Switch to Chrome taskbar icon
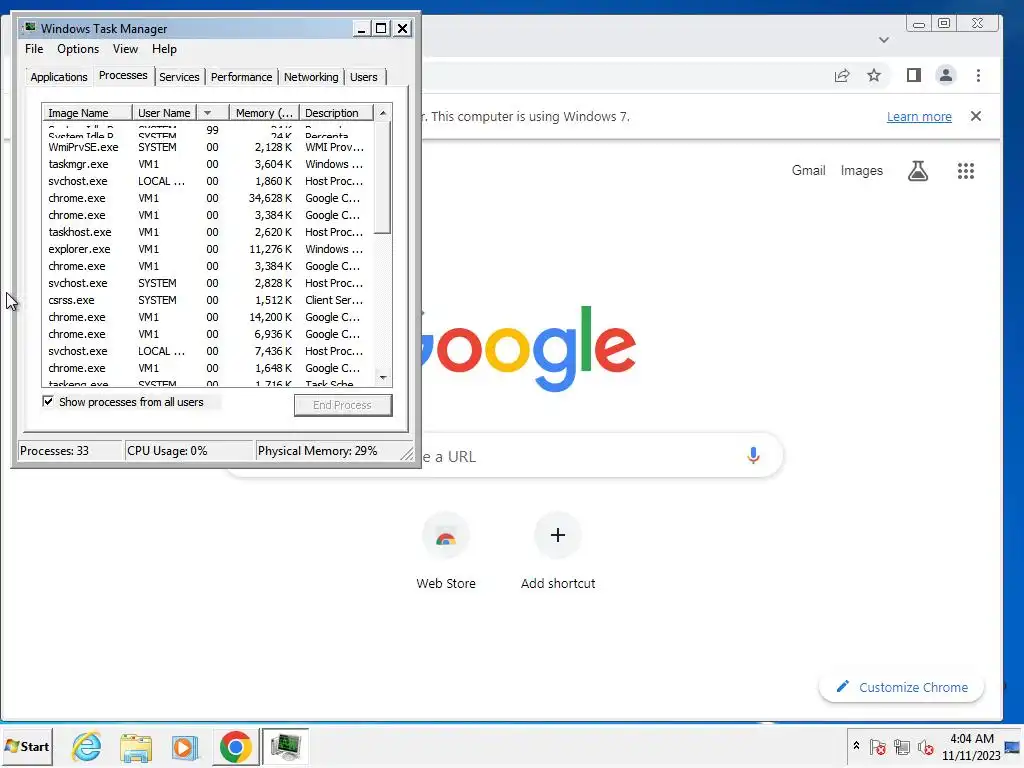This screenshot has height=768, width=1024. coord(236,746)
